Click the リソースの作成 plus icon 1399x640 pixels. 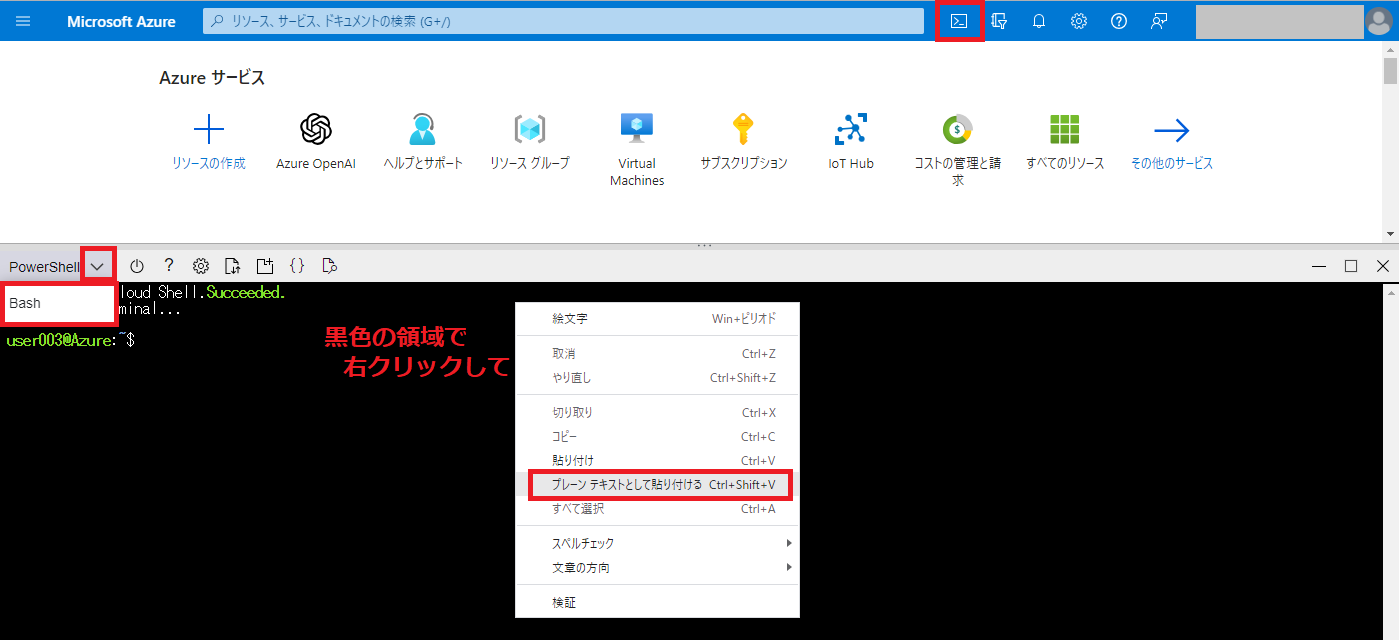click(208, 130)
